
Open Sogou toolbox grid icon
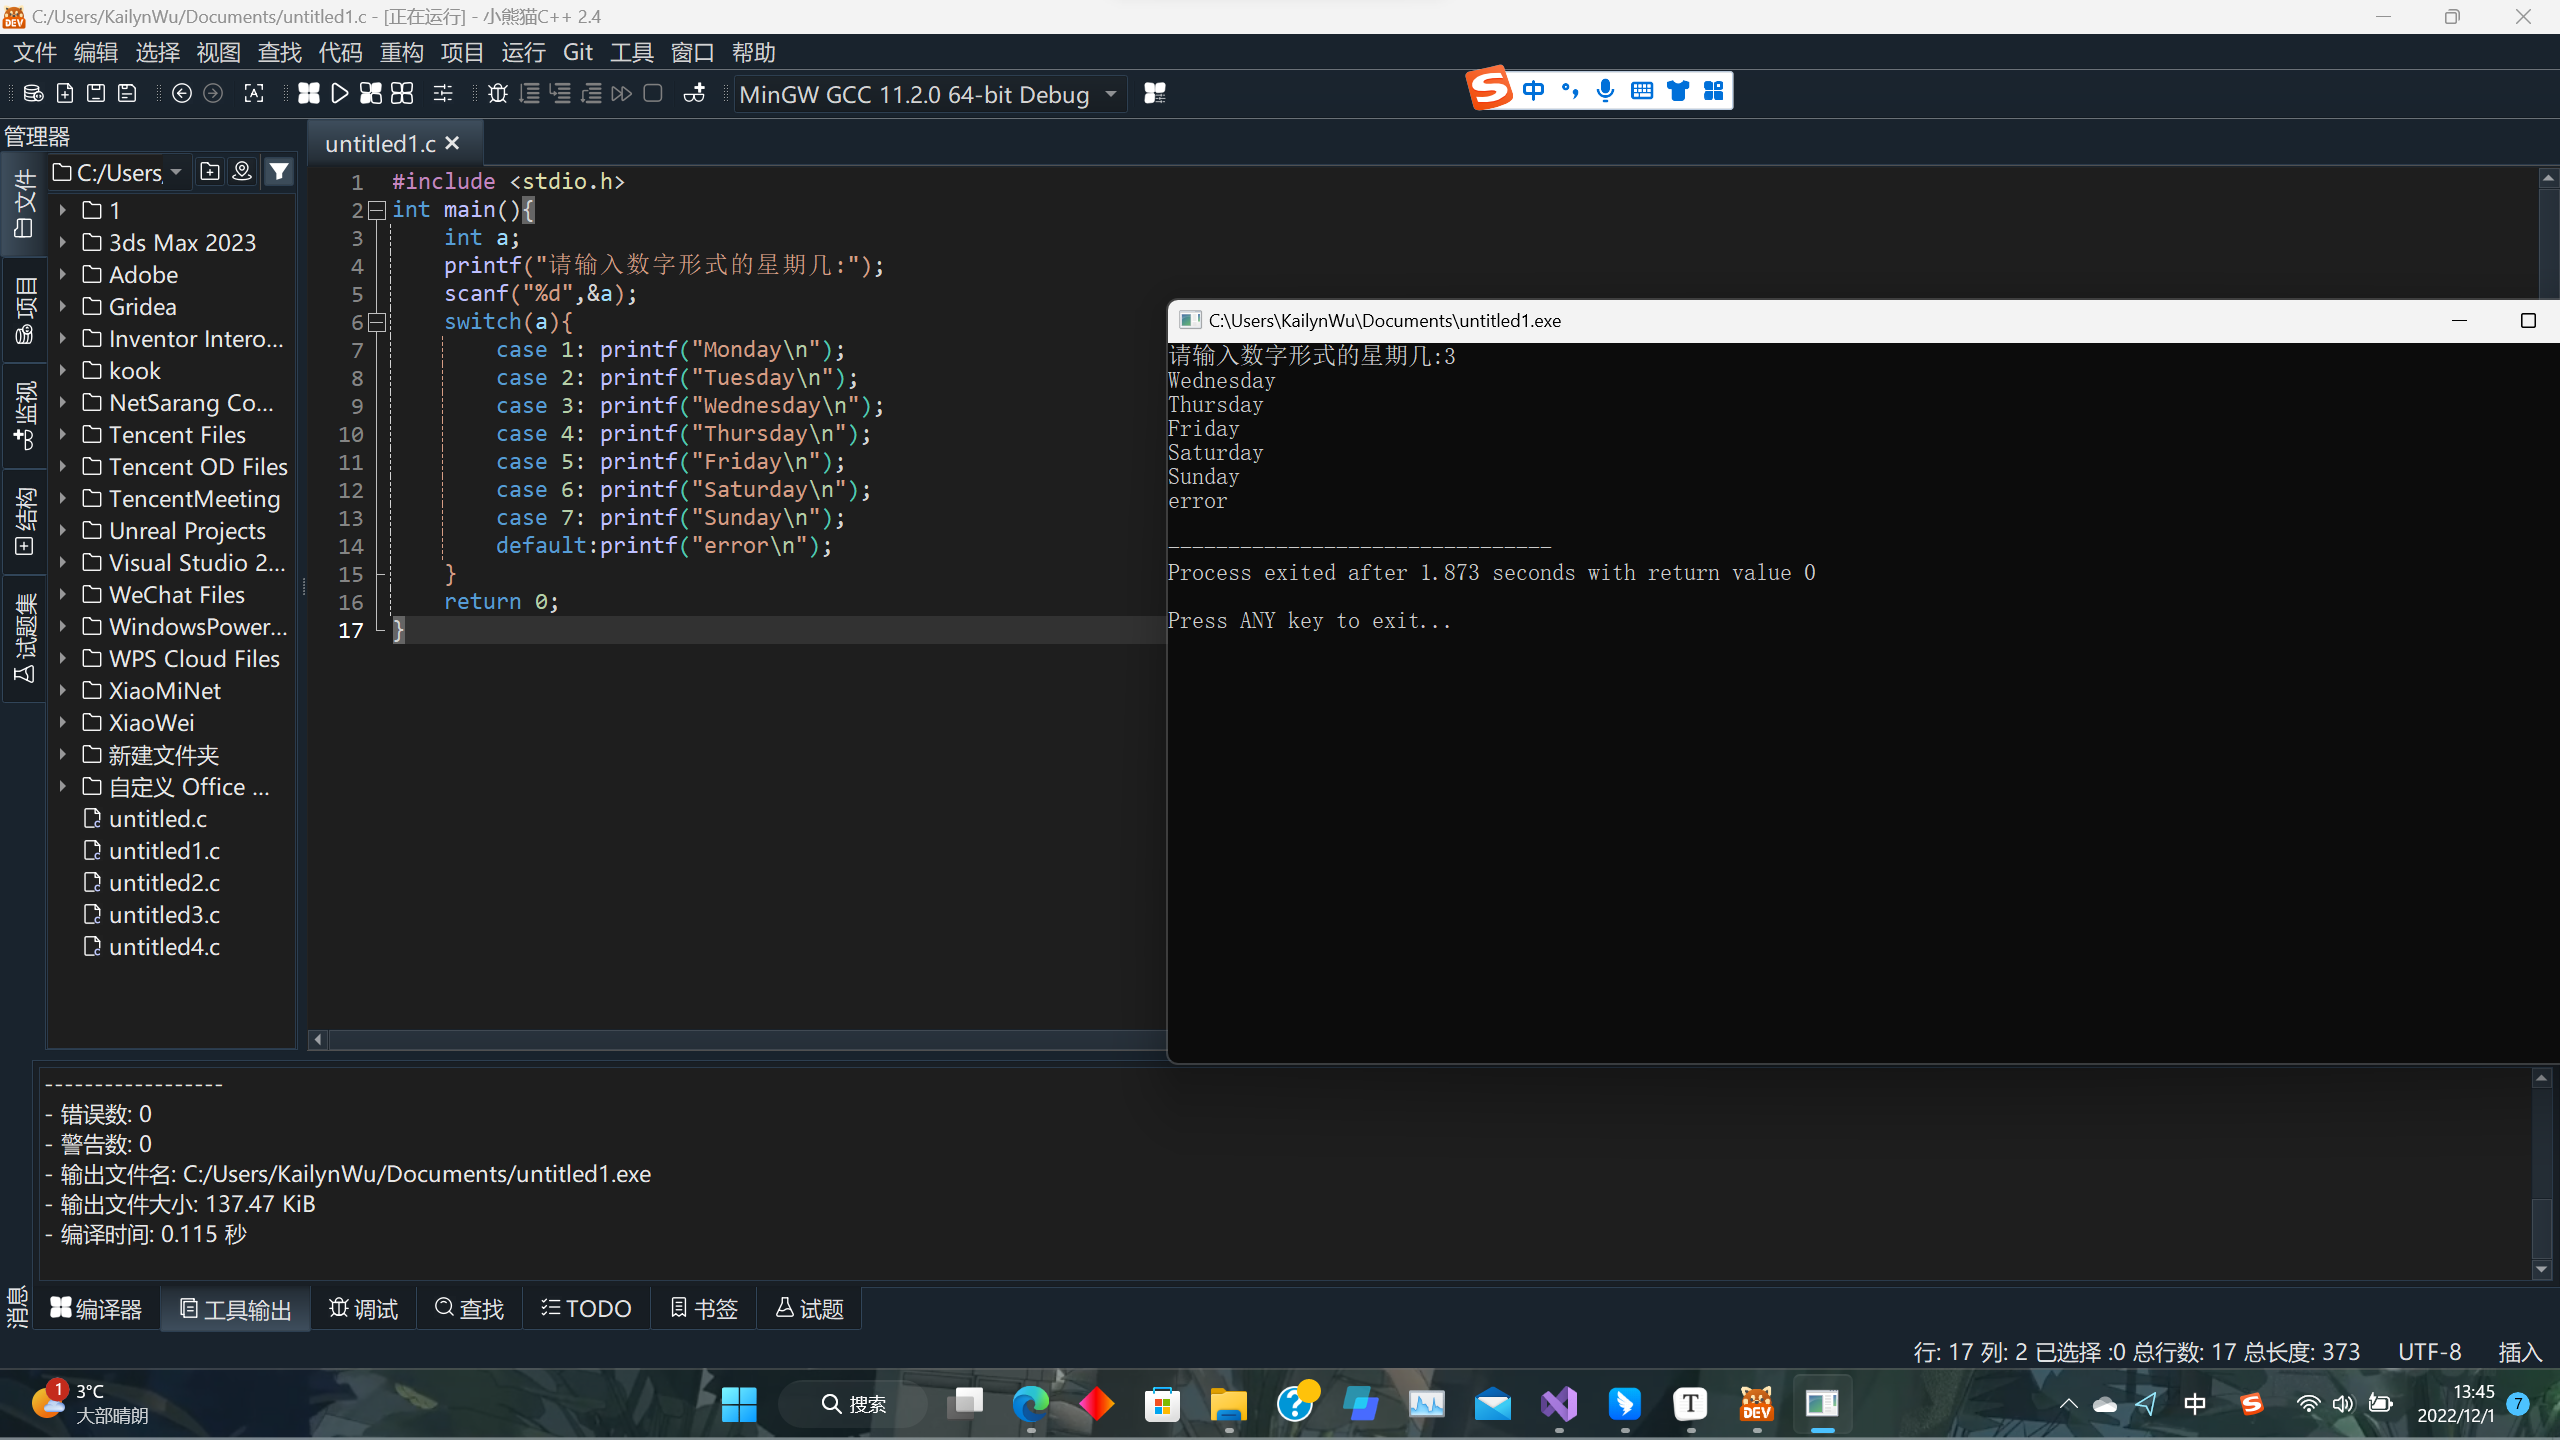point(1713,91)
